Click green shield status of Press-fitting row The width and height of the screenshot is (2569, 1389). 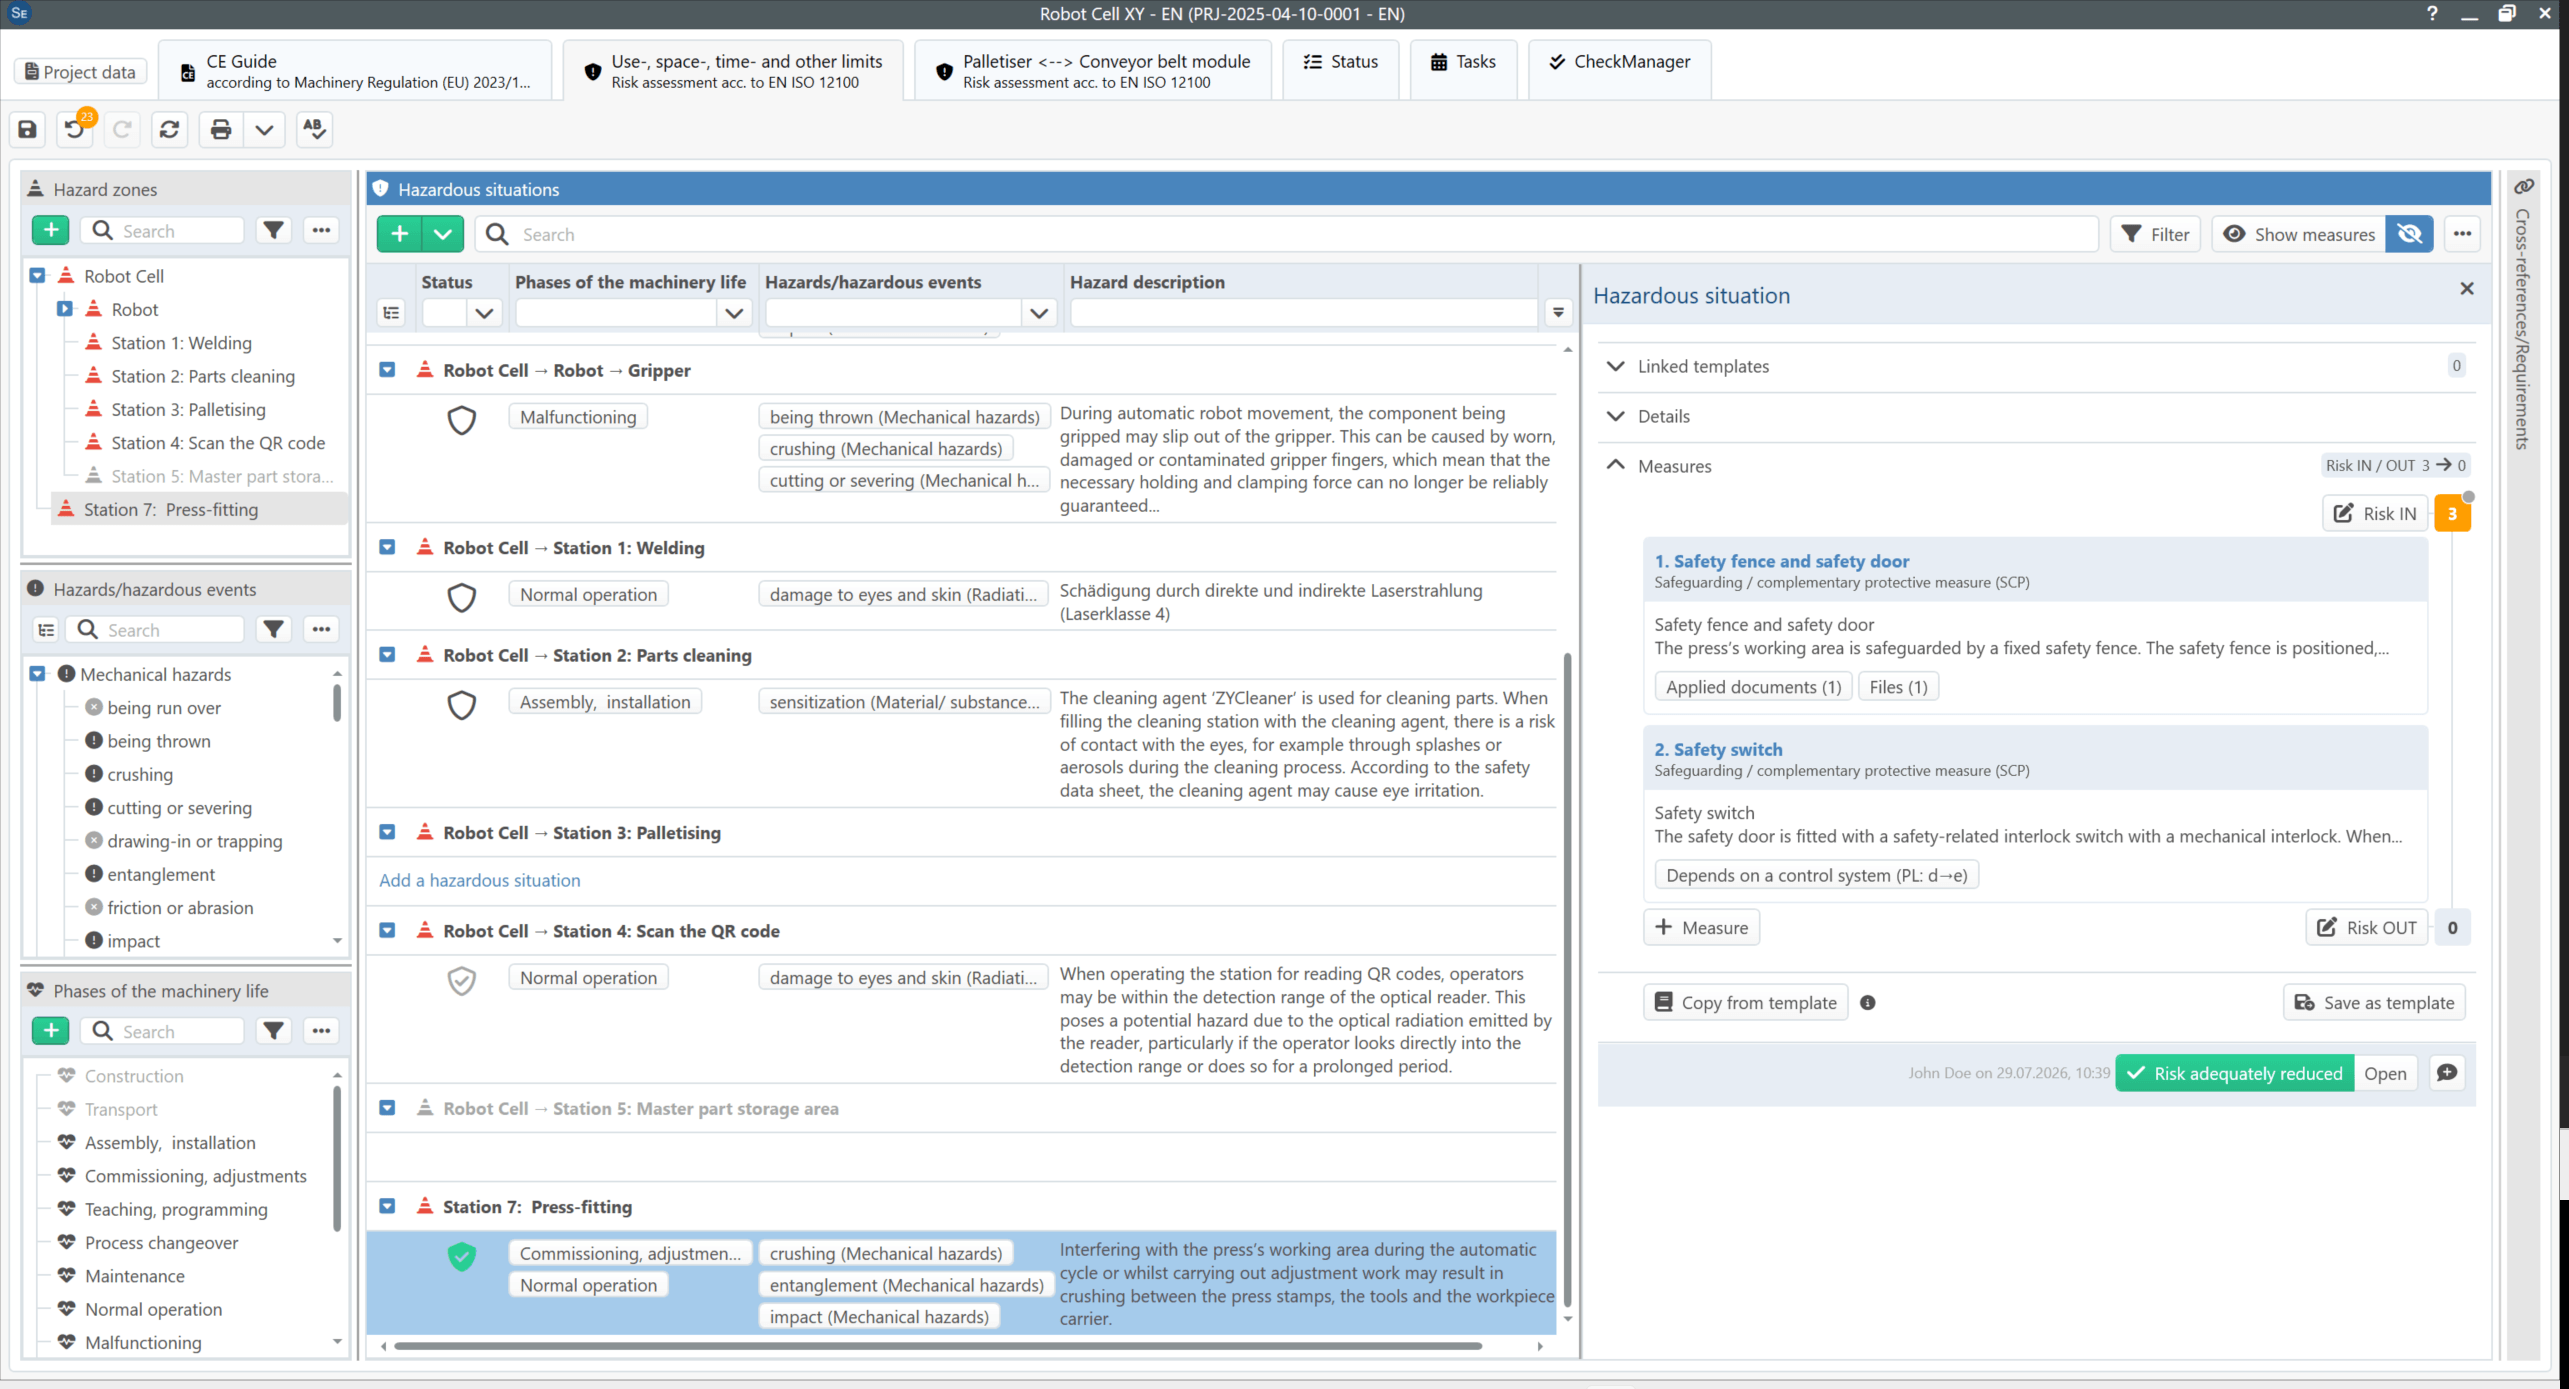461,1257
